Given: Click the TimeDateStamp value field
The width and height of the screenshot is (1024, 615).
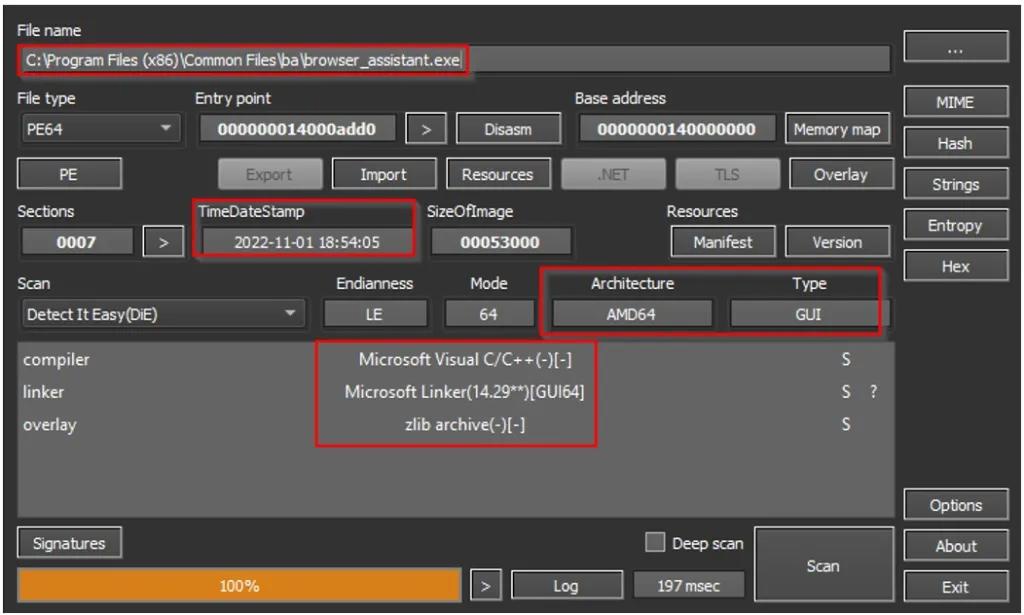Looking at the screenshot, I should tap(307, 242).
